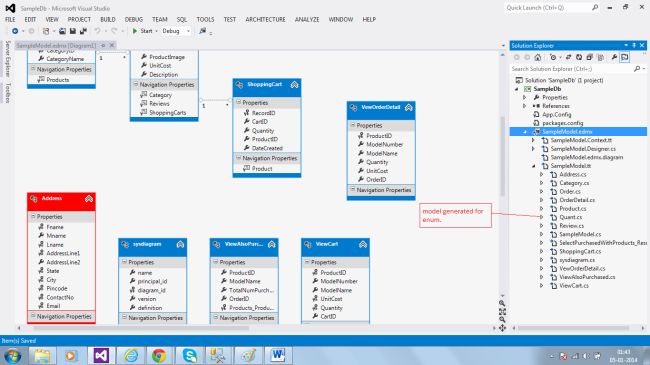Open Microsoft Word from the taskbar
650x365 pixels.
click(278, 355)
